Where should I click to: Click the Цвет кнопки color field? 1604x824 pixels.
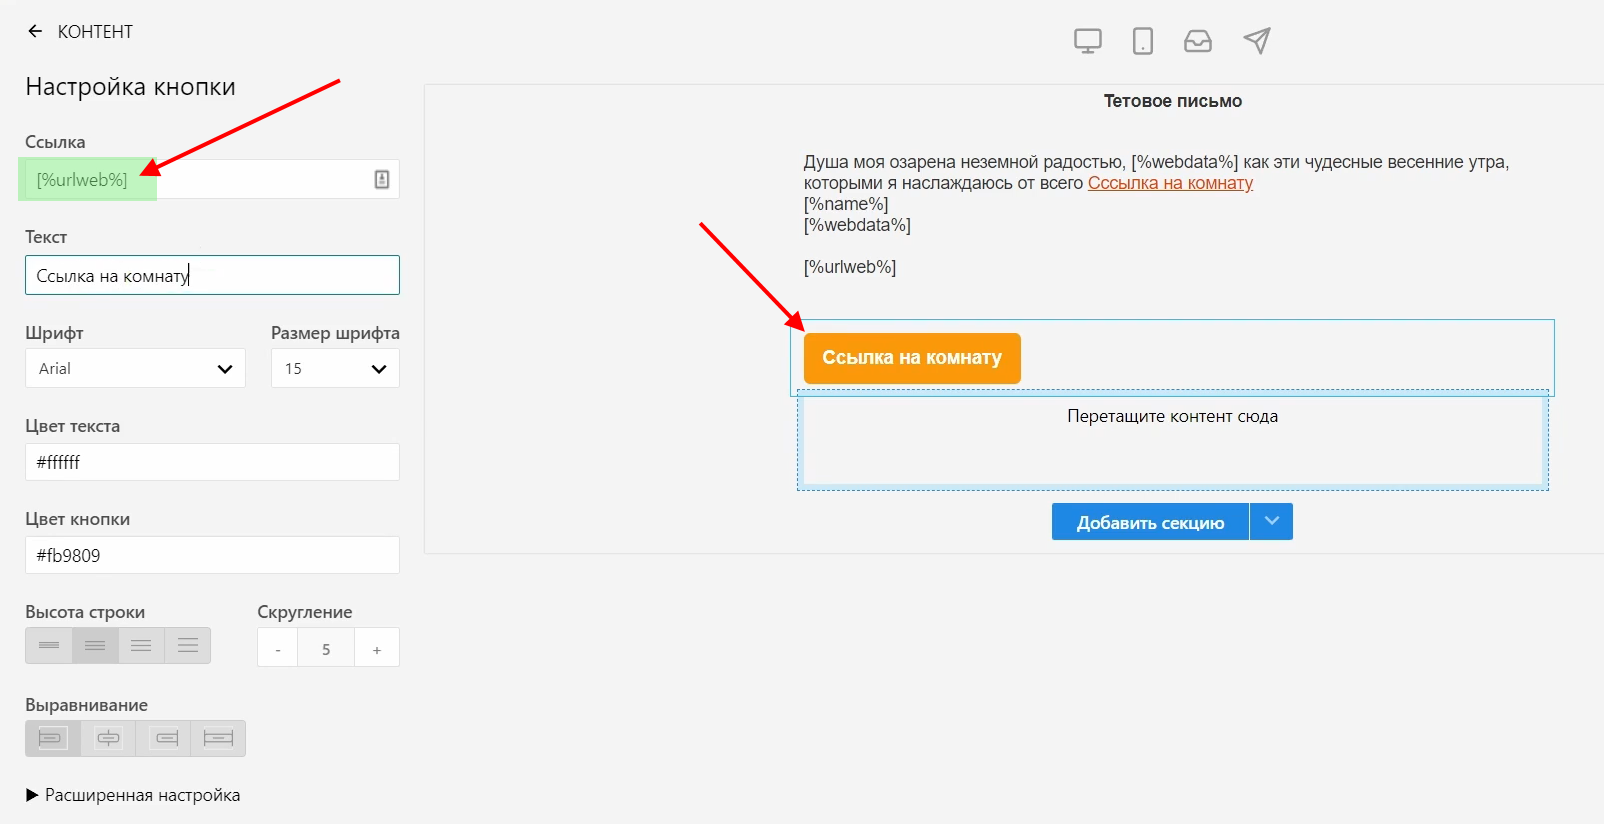(x=212, y=555)
